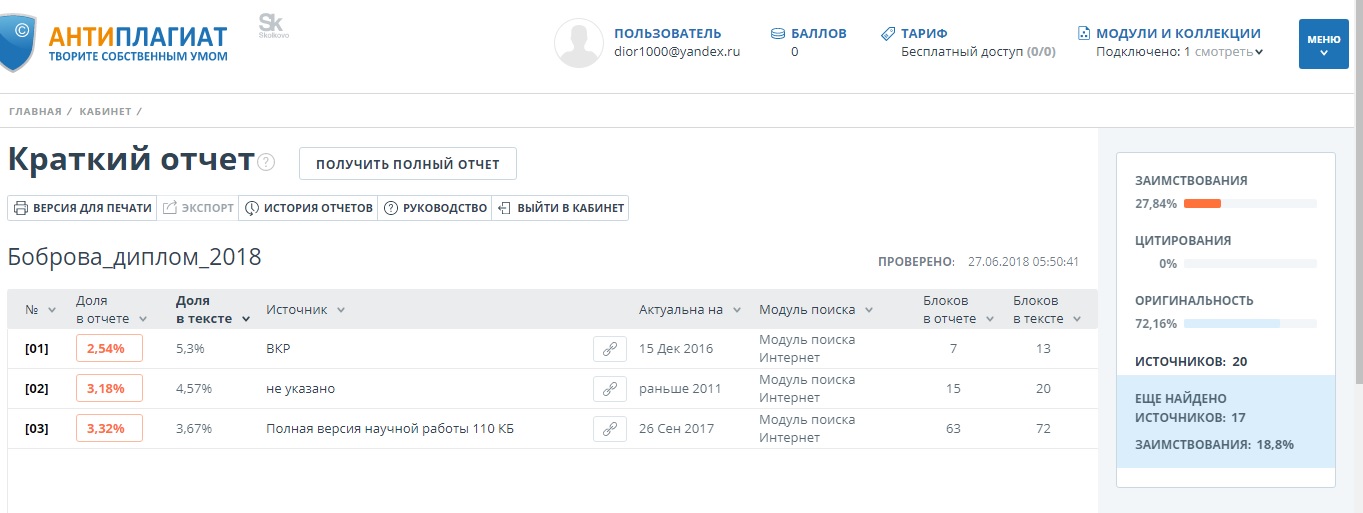The image size is (1363, 513).
Task: Click help question mark beside Краткий отчет
Action: 266,163
